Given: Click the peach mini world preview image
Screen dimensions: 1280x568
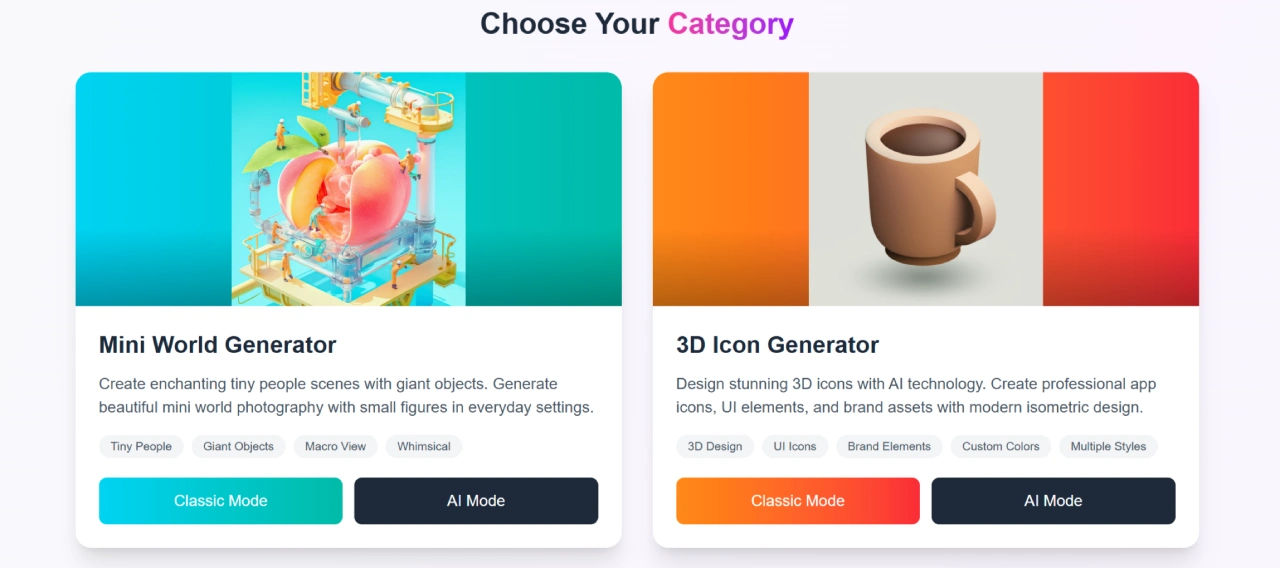Looking at the screenshot, I should point(348,189).
